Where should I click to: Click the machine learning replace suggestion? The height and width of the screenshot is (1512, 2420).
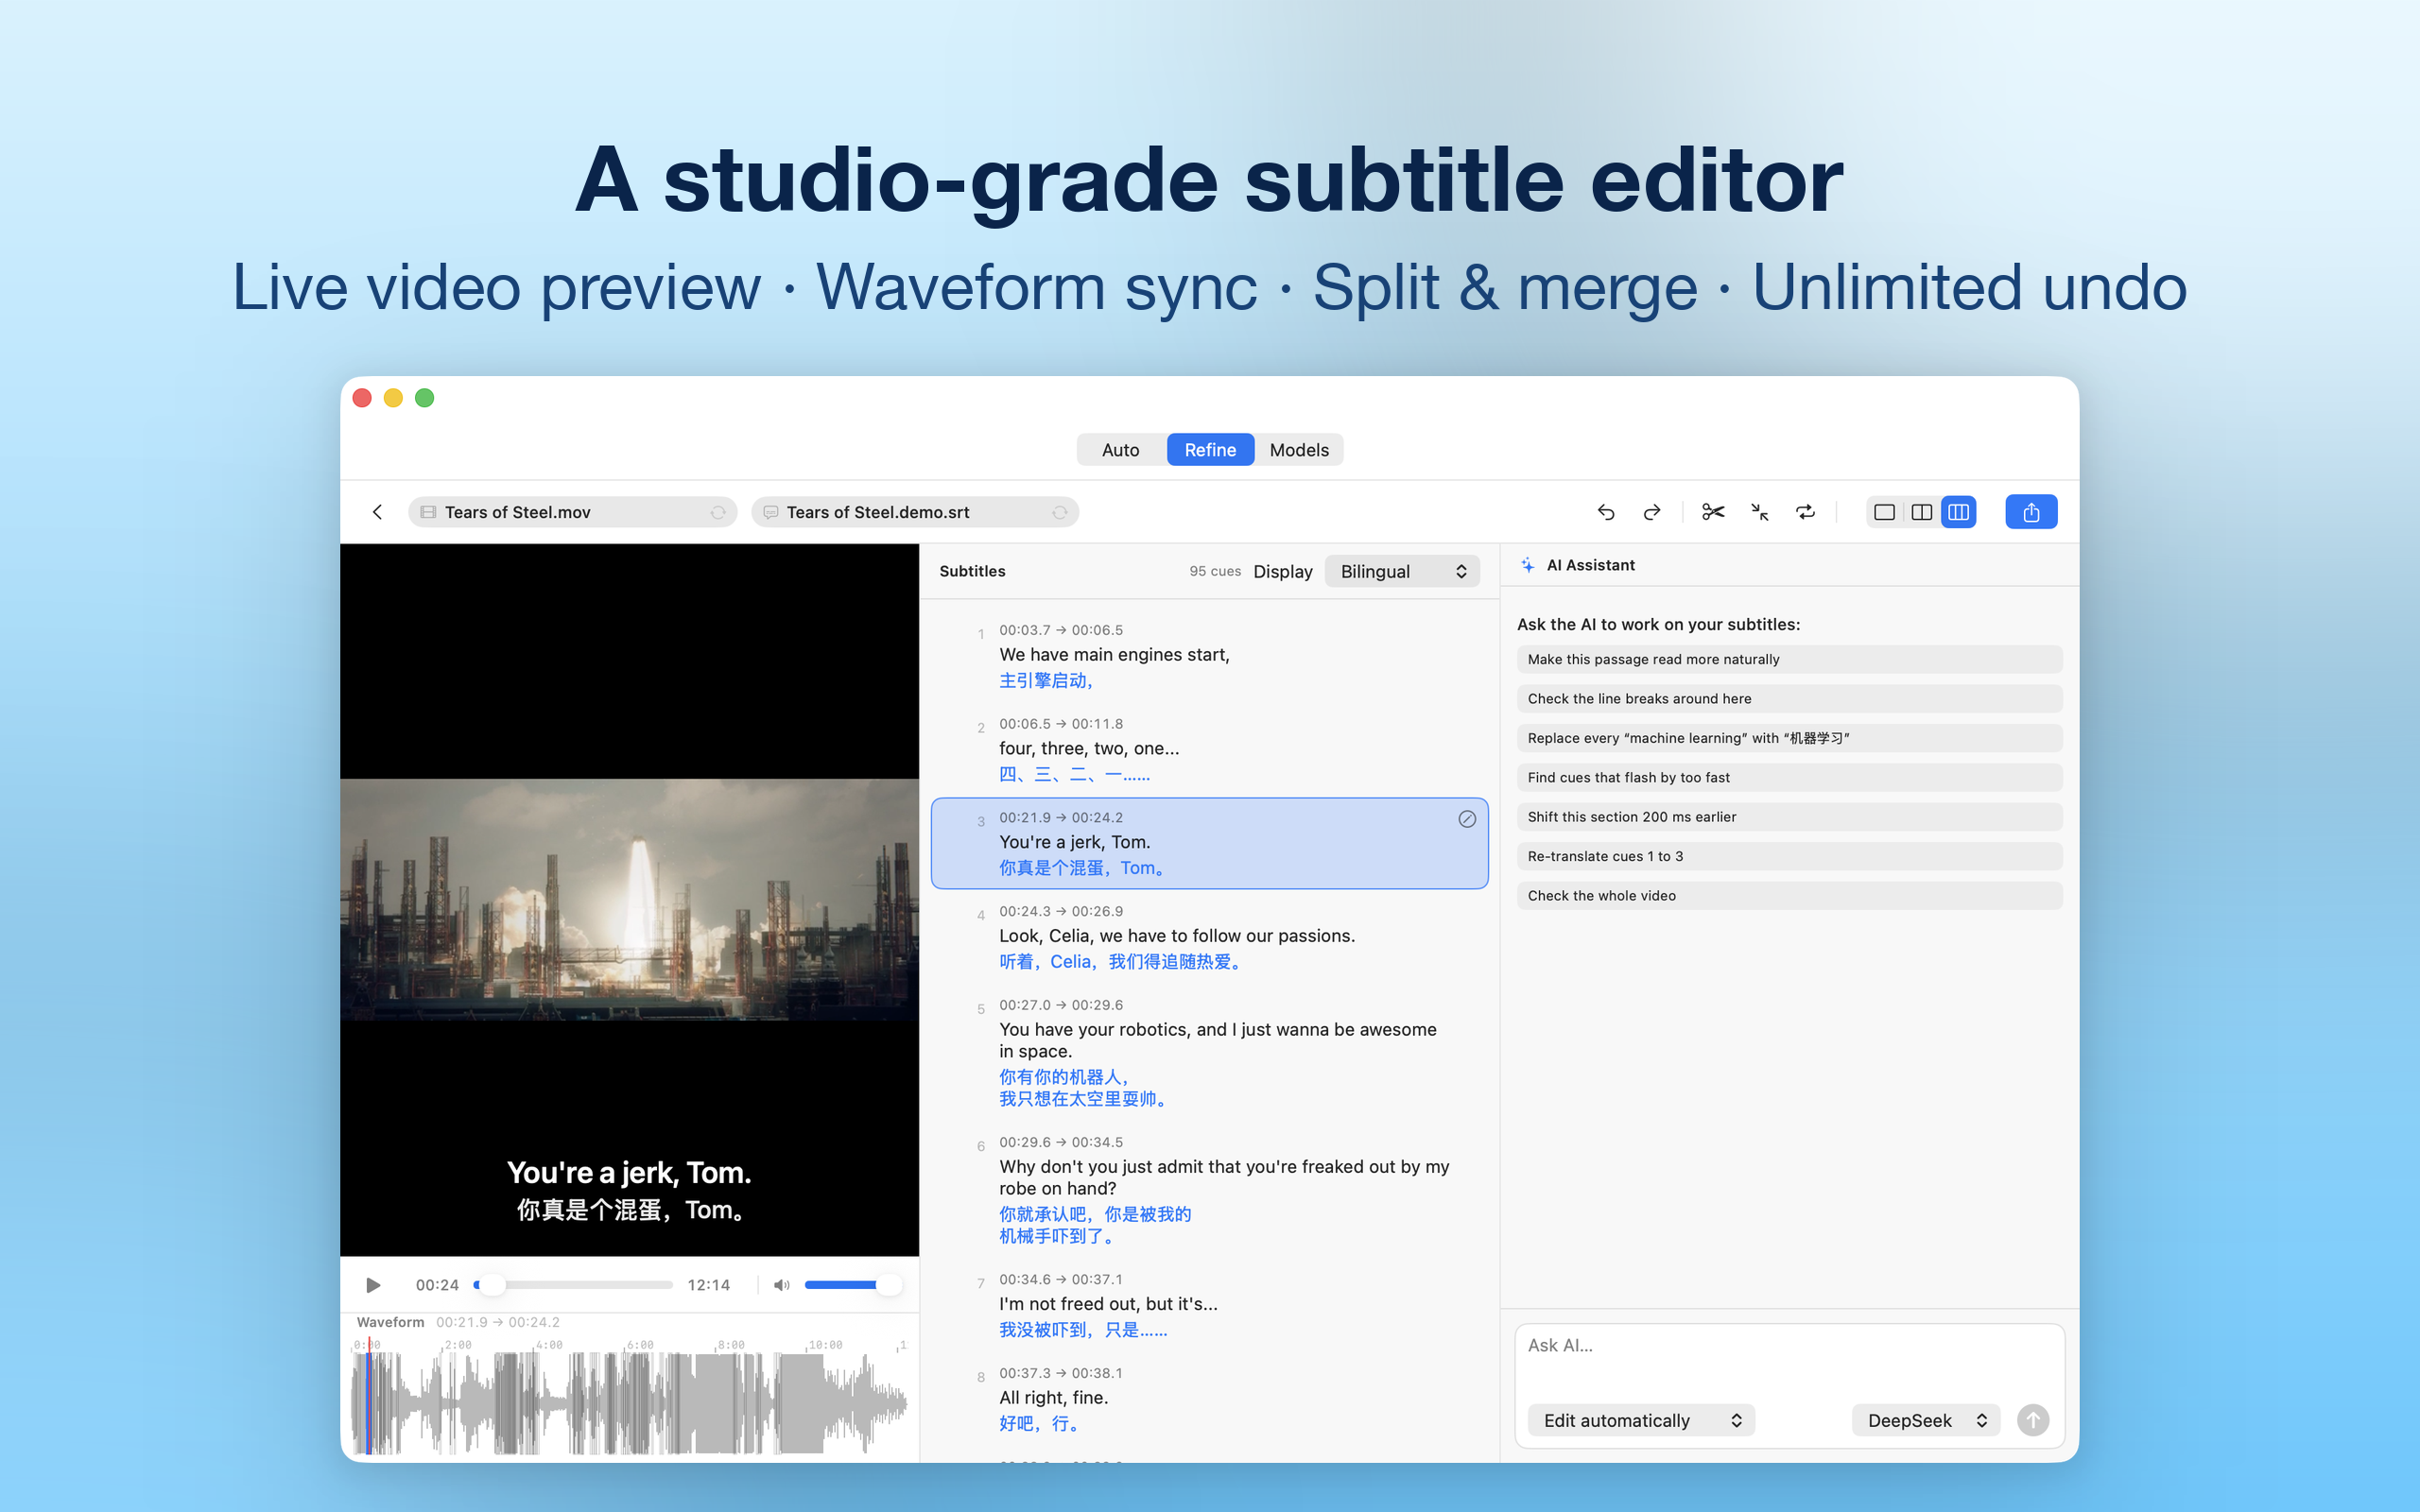pyautogui.click(x=1789, y=738)
